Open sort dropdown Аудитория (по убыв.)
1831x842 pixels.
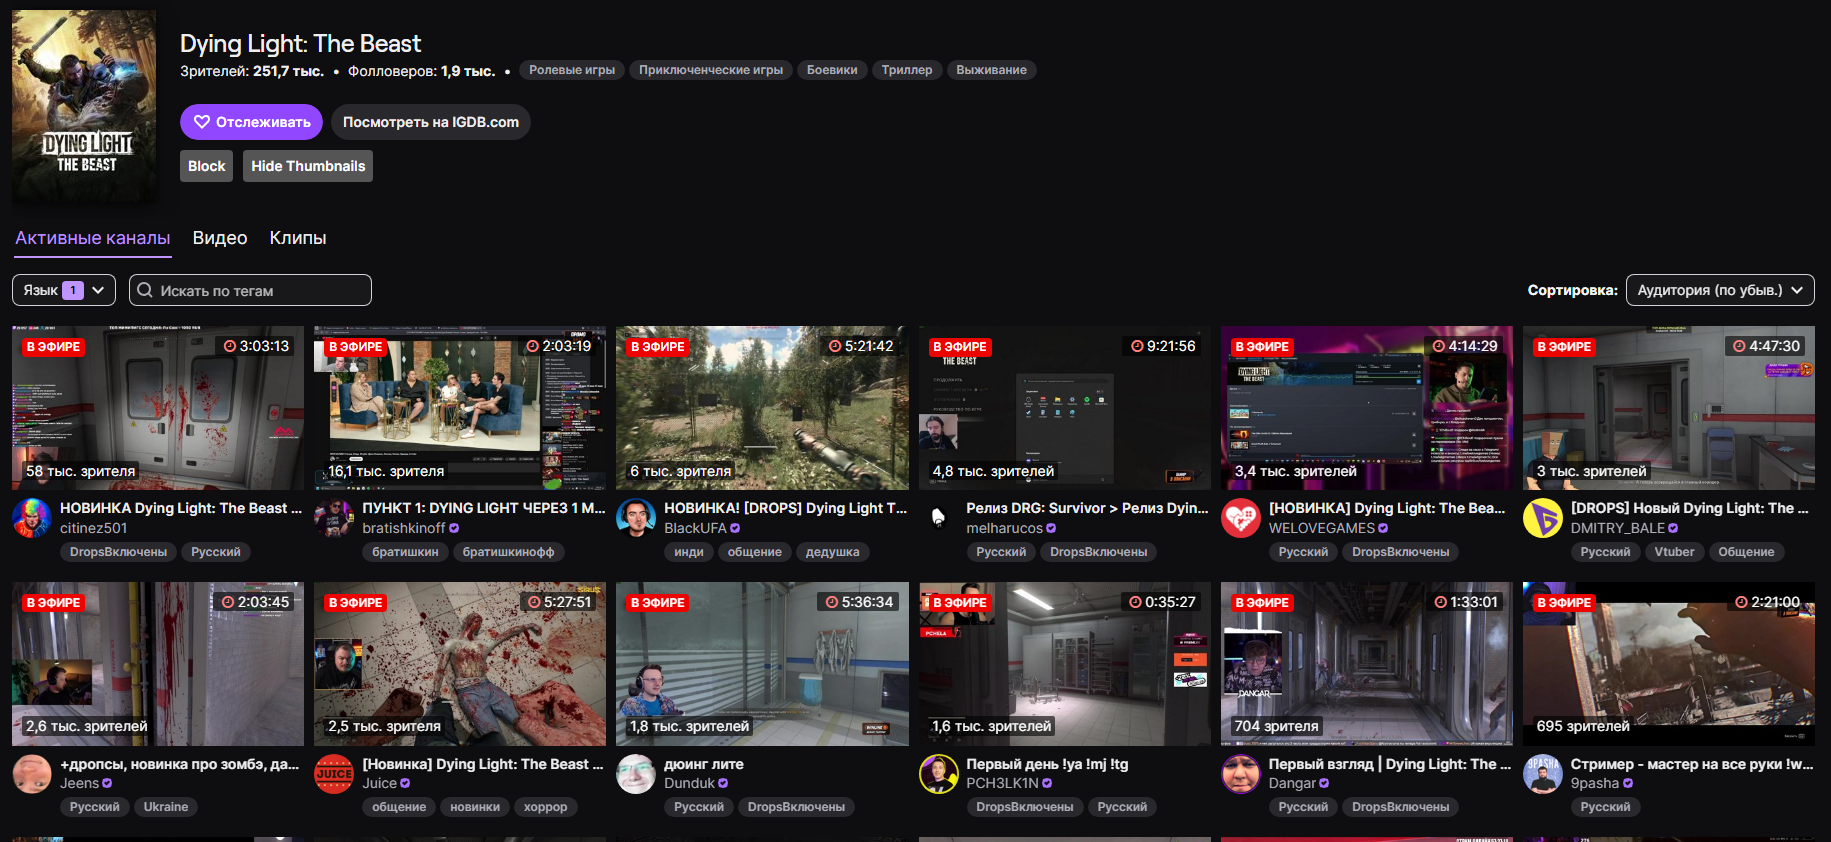(x=1720, y=290)
